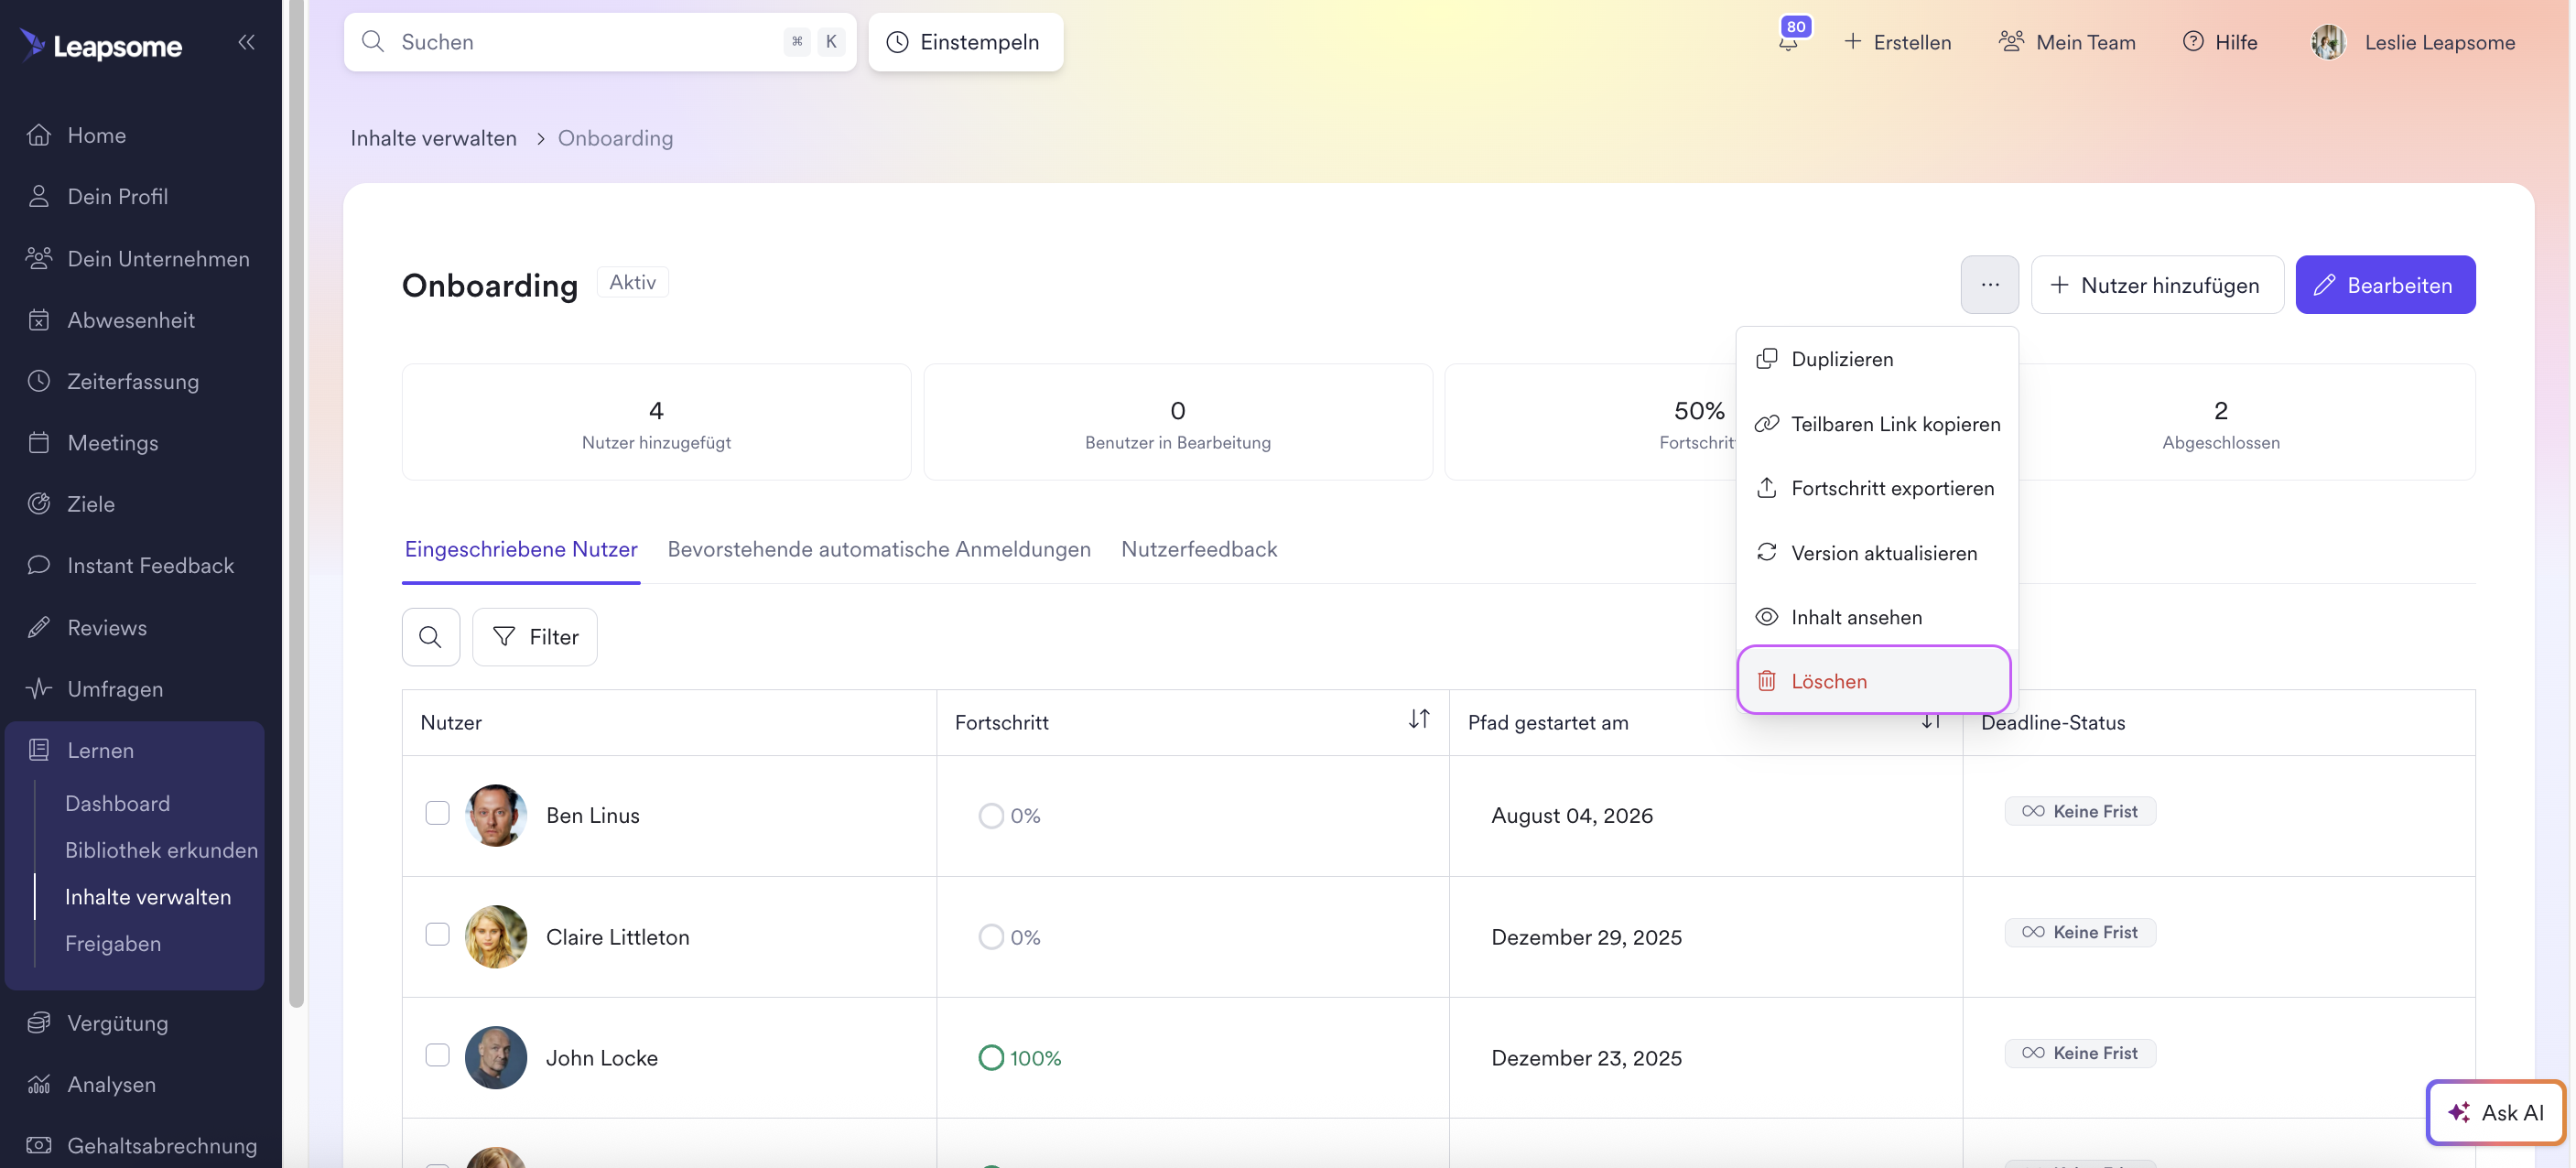The image size is (2576, 1168).
Task: Click the Suchen search field
Action: 600,42
